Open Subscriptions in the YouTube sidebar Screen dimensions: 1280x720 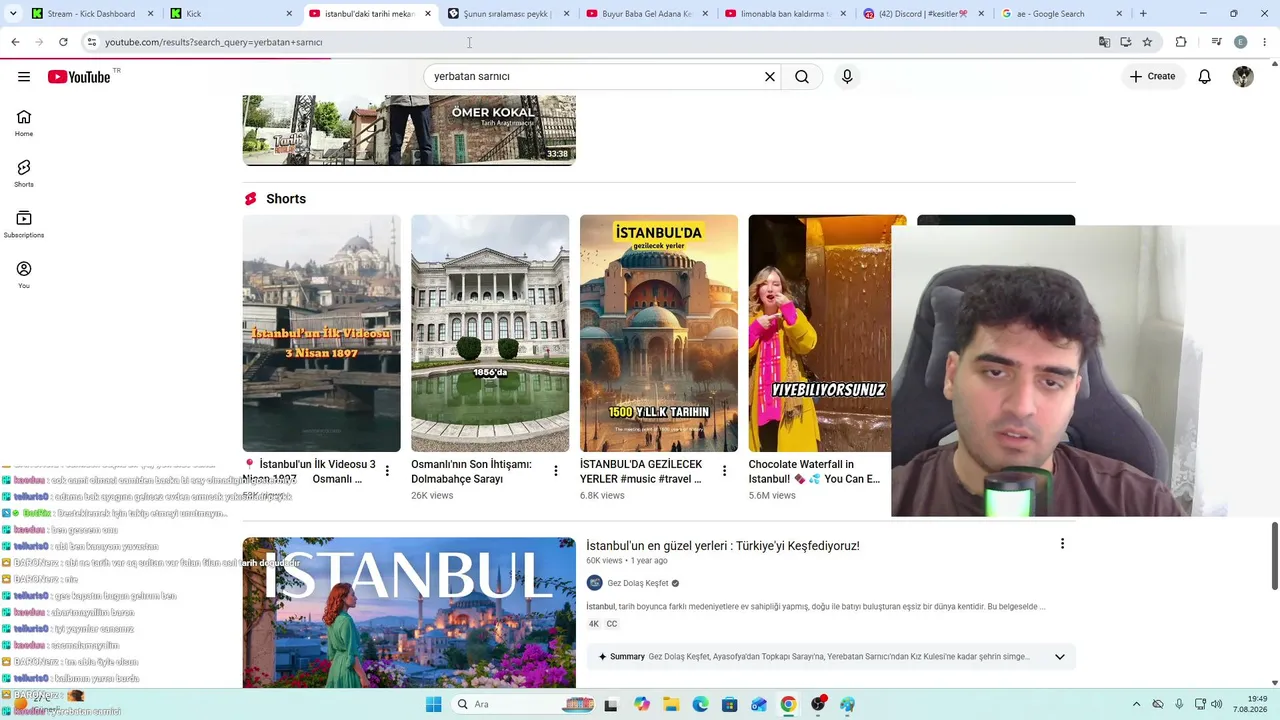click(24, 224)
